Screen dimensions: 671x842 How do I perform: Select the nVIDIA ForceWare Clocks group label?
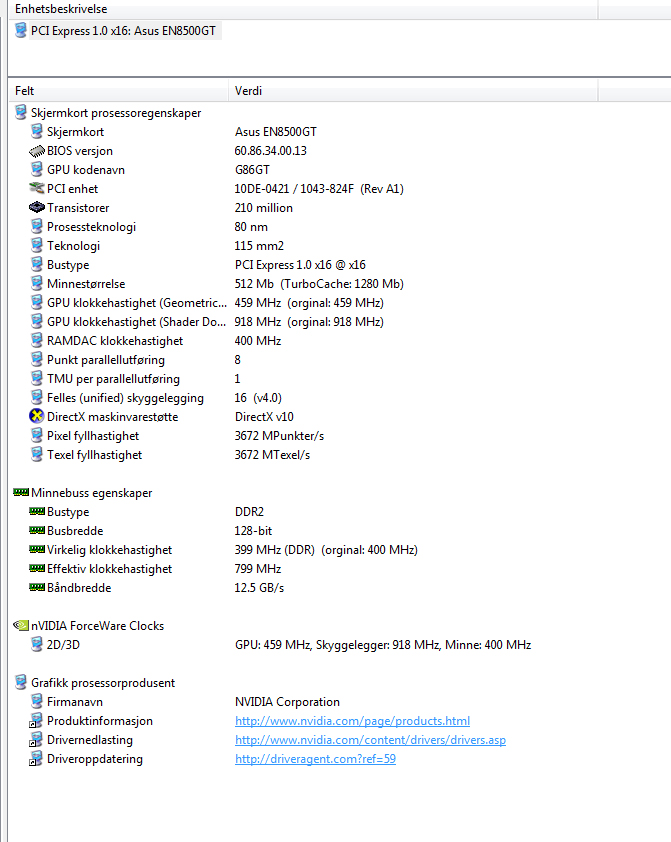[97, 626]
